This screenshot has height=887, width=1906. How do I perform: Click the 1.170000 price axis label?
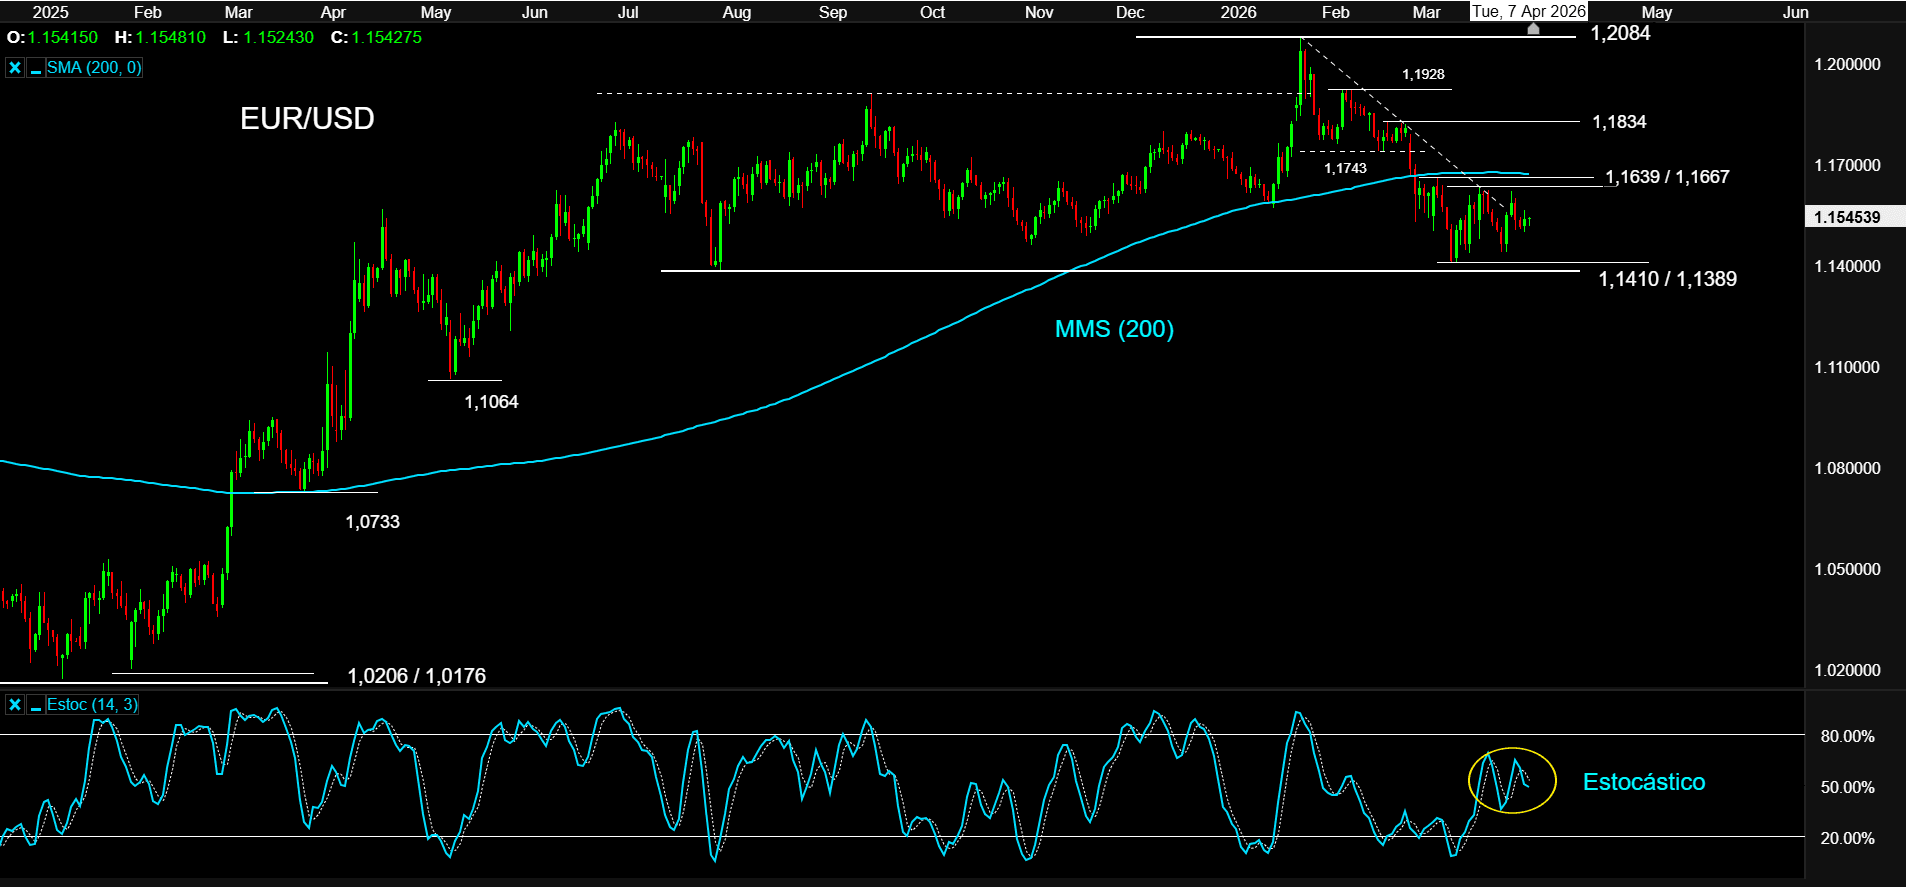coord(1847,165)
